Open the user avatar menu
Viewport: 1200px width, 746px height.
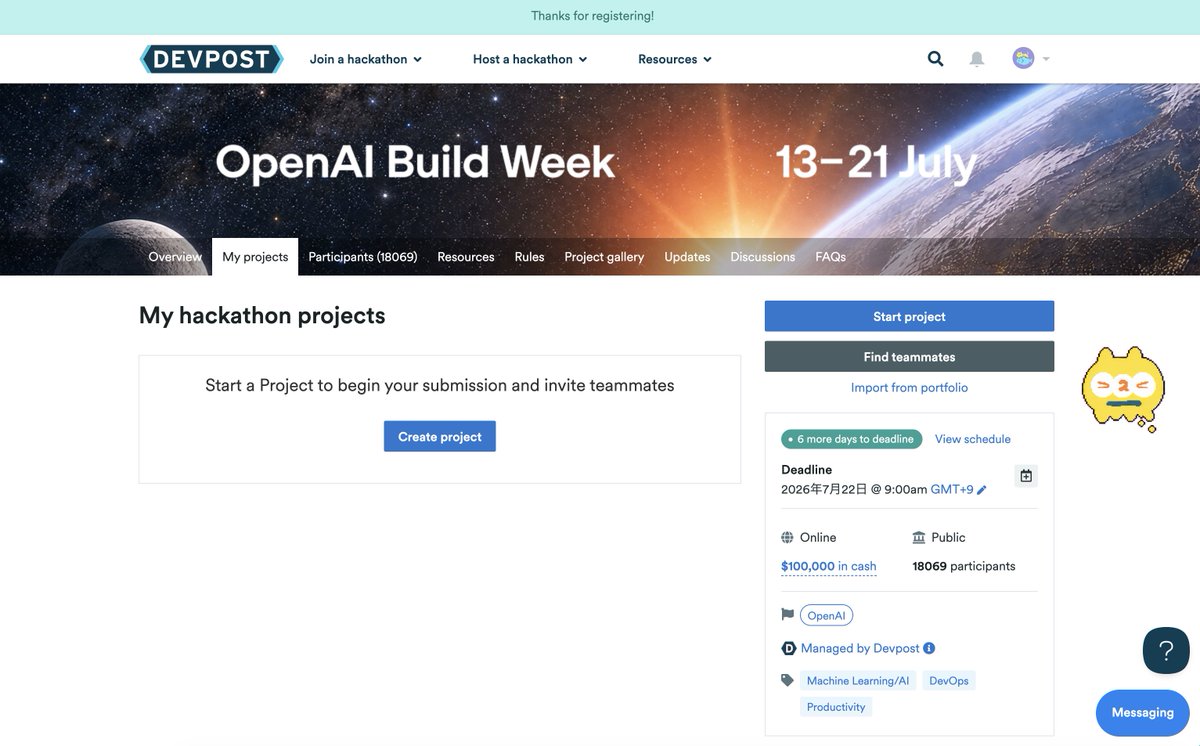coord(1023,58)
